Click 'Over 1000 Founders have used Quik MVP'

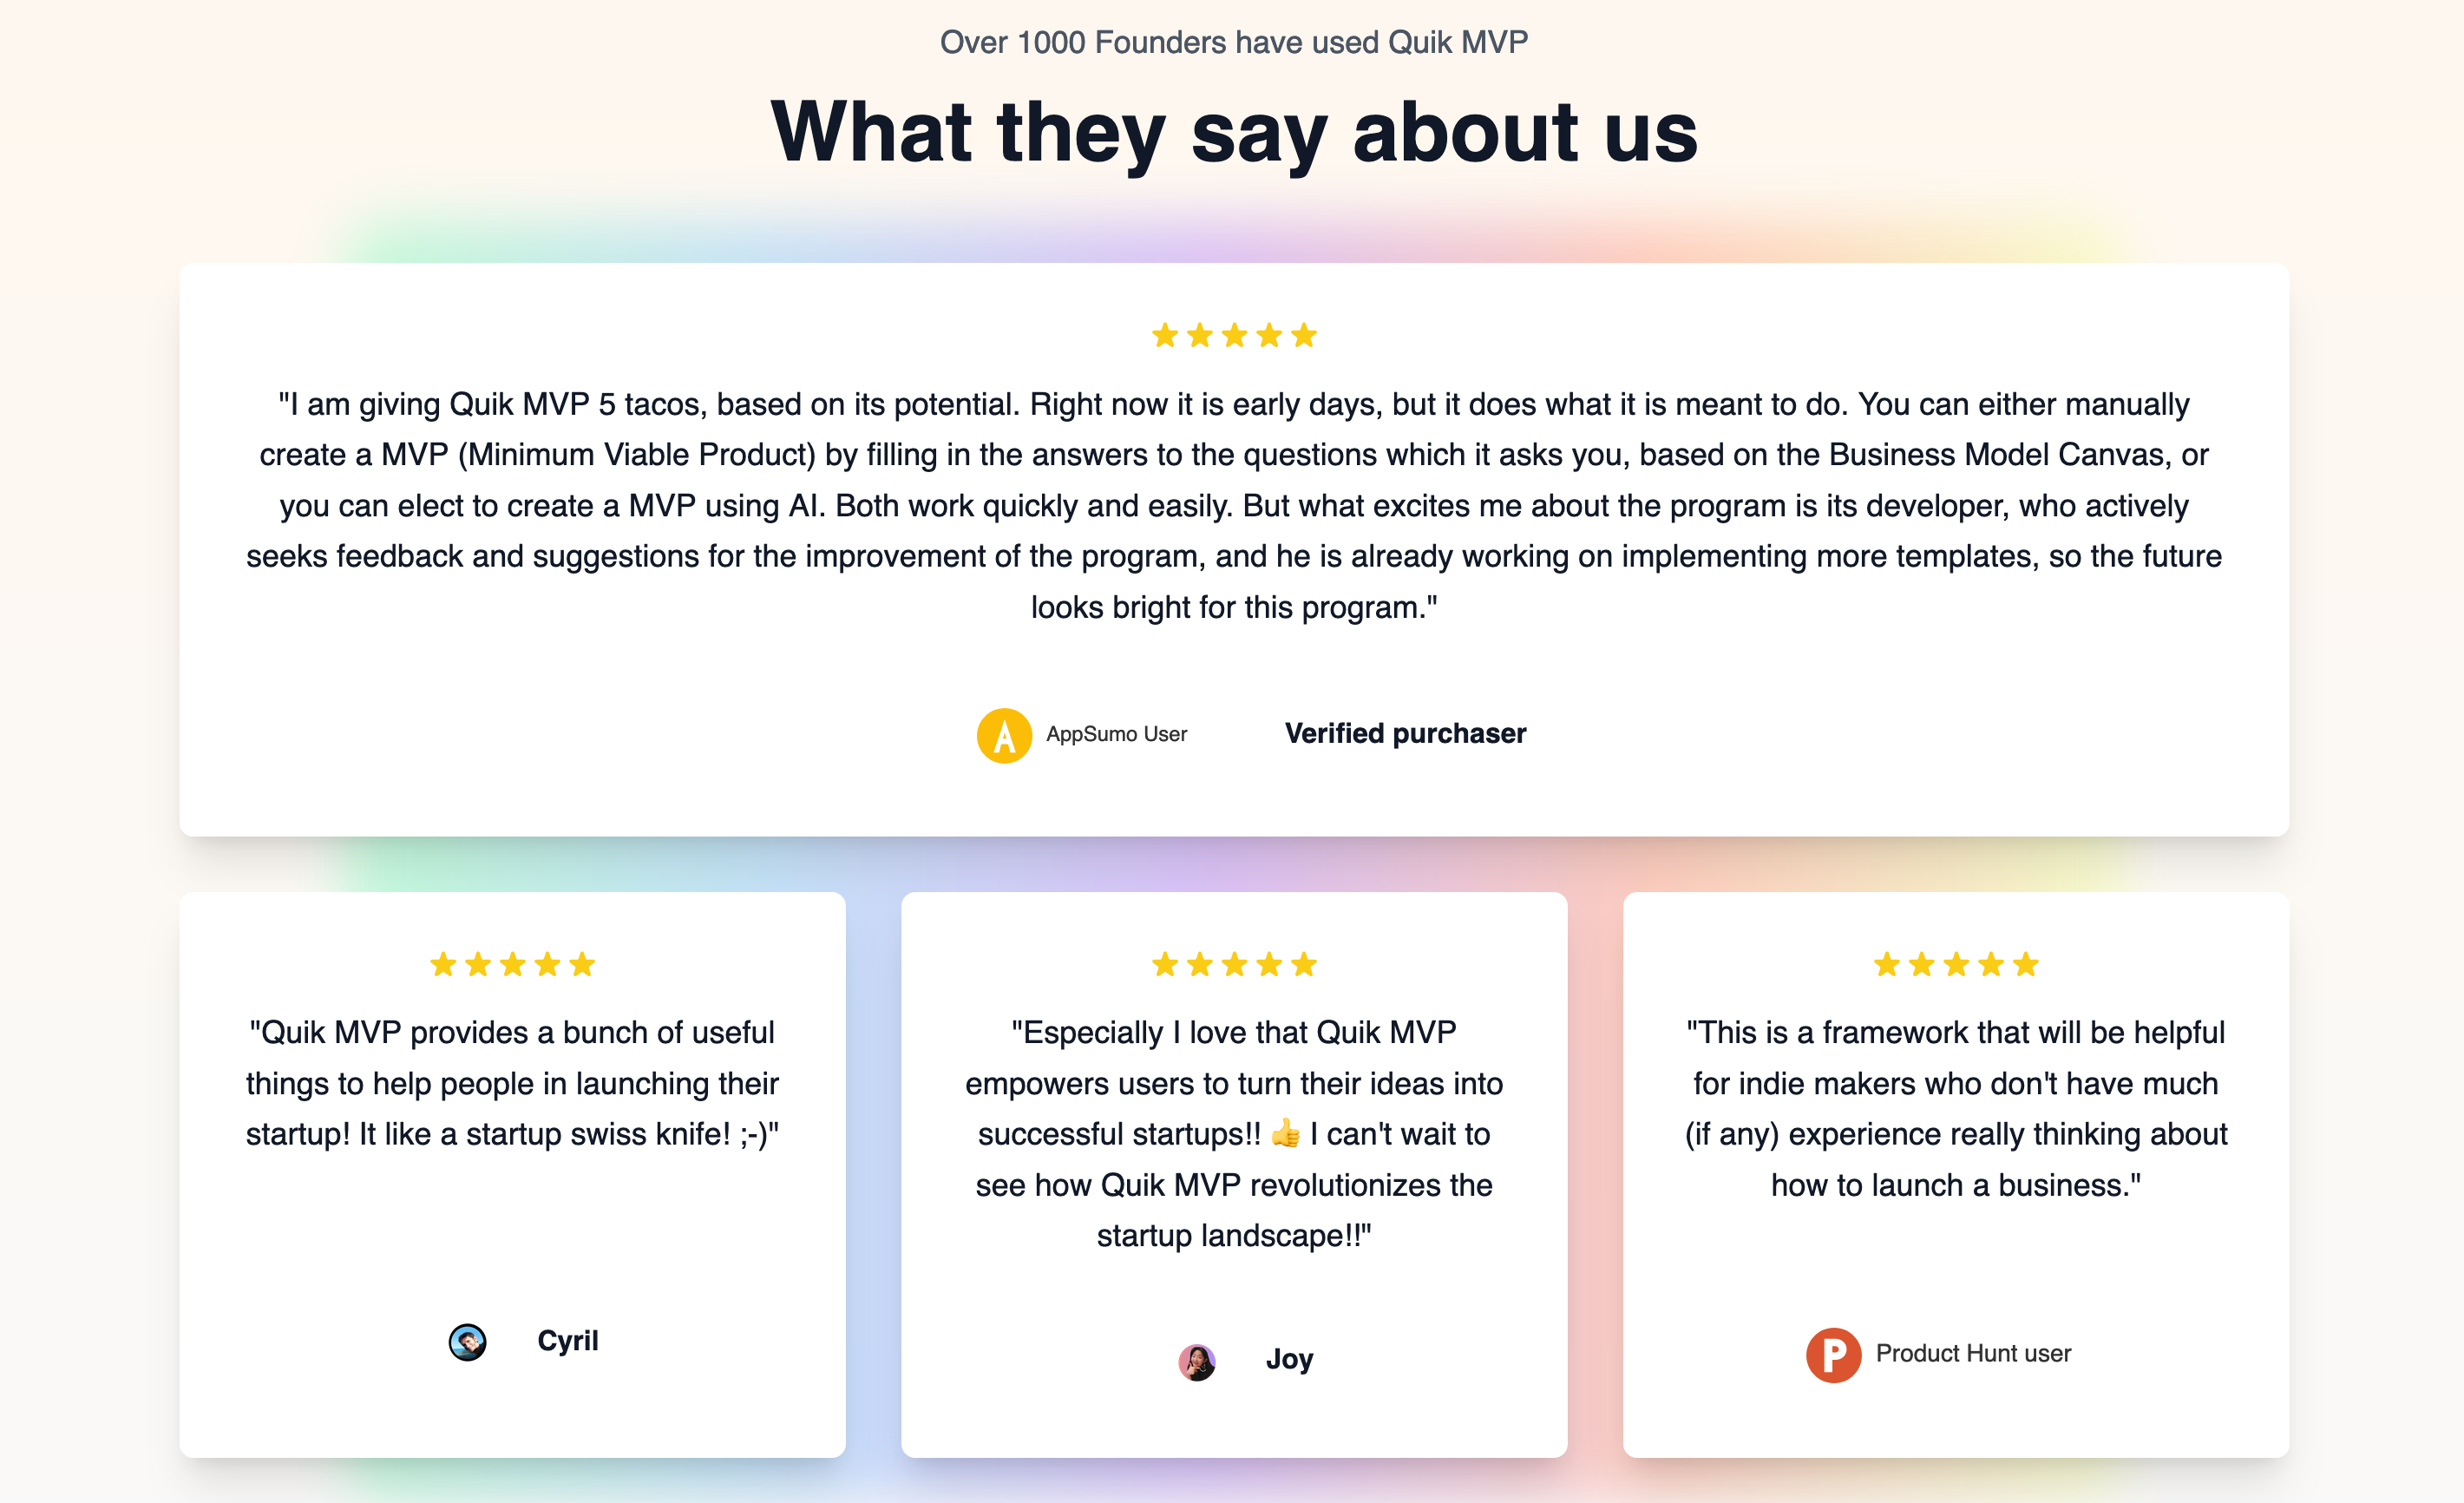[x=1234, y=42]
